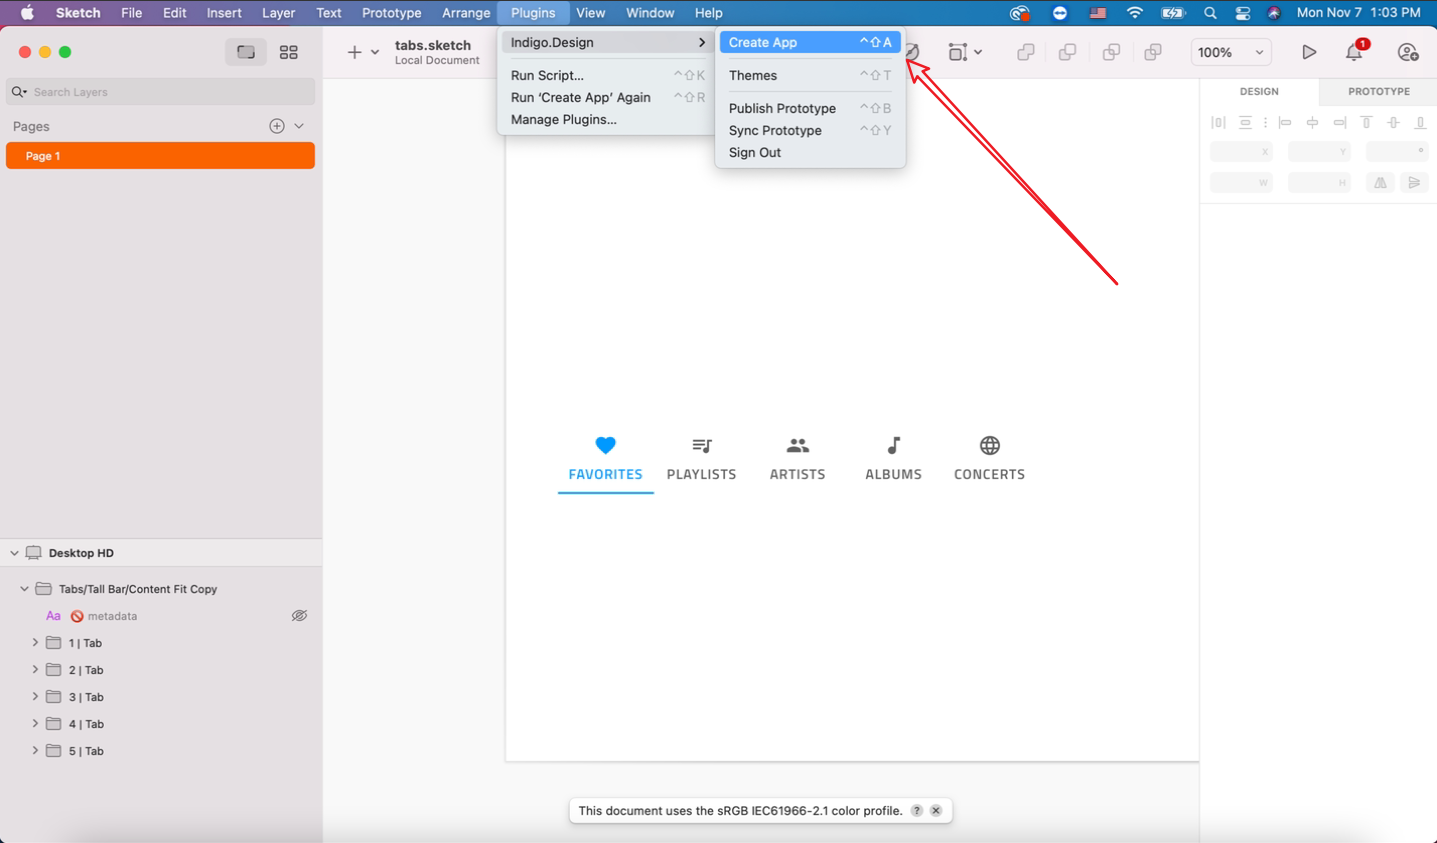Open the Indigo.Design submenu entry
Image resolution: width=1437 pixels, height=843 pixels.
[607, 42]
